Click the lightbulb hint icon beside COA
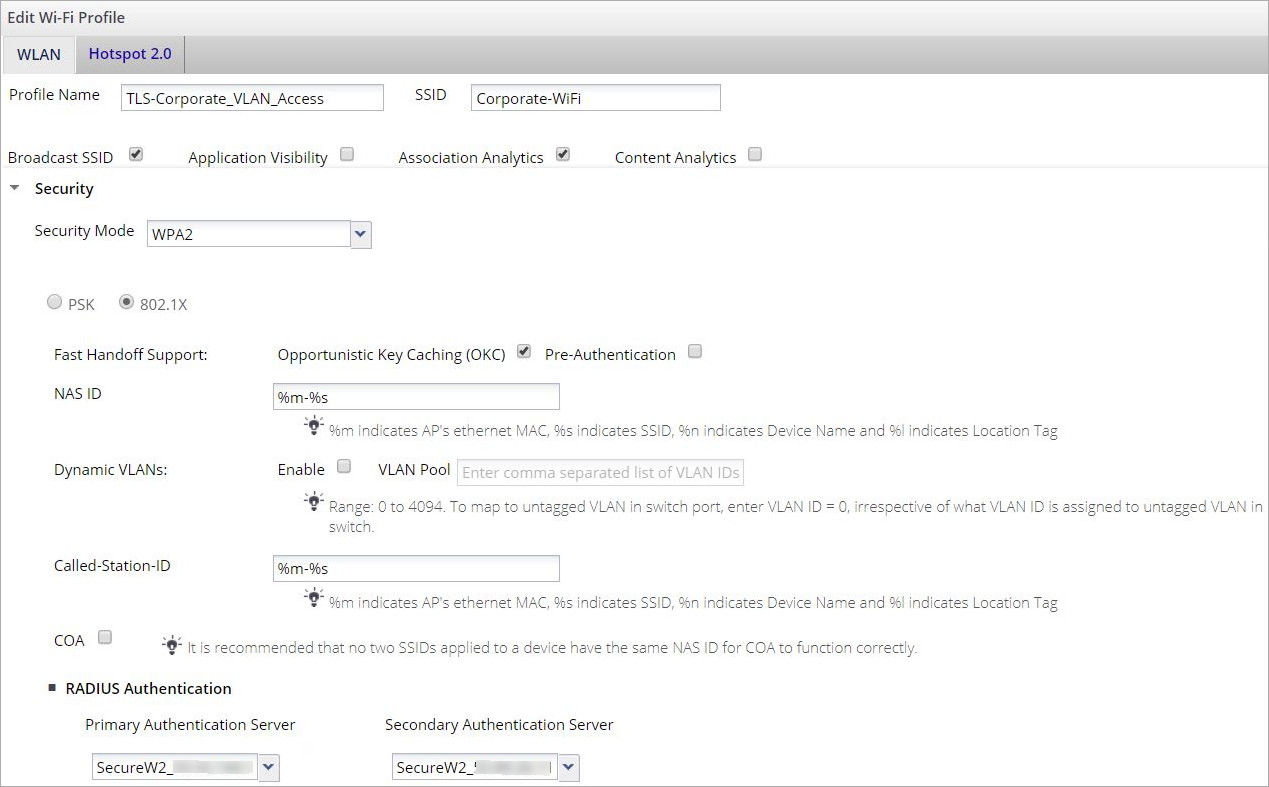This screenshot has height=787, width=1269. pos(172,644)
